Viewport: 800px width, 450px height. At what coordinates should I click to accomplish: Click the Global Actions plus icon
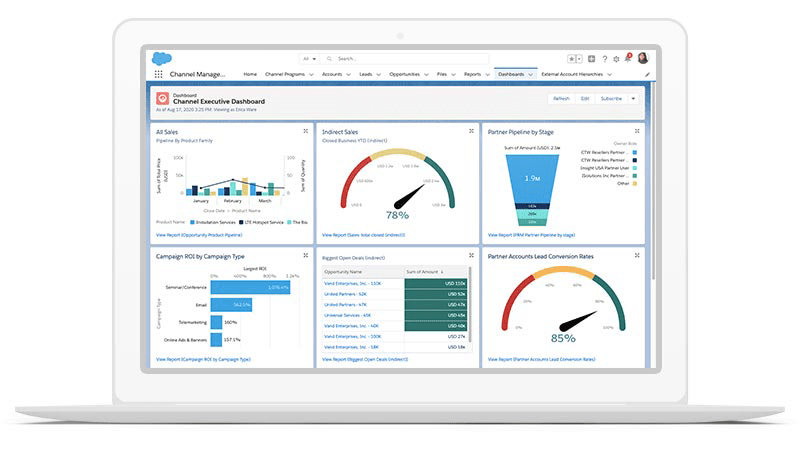pos(591,59)
